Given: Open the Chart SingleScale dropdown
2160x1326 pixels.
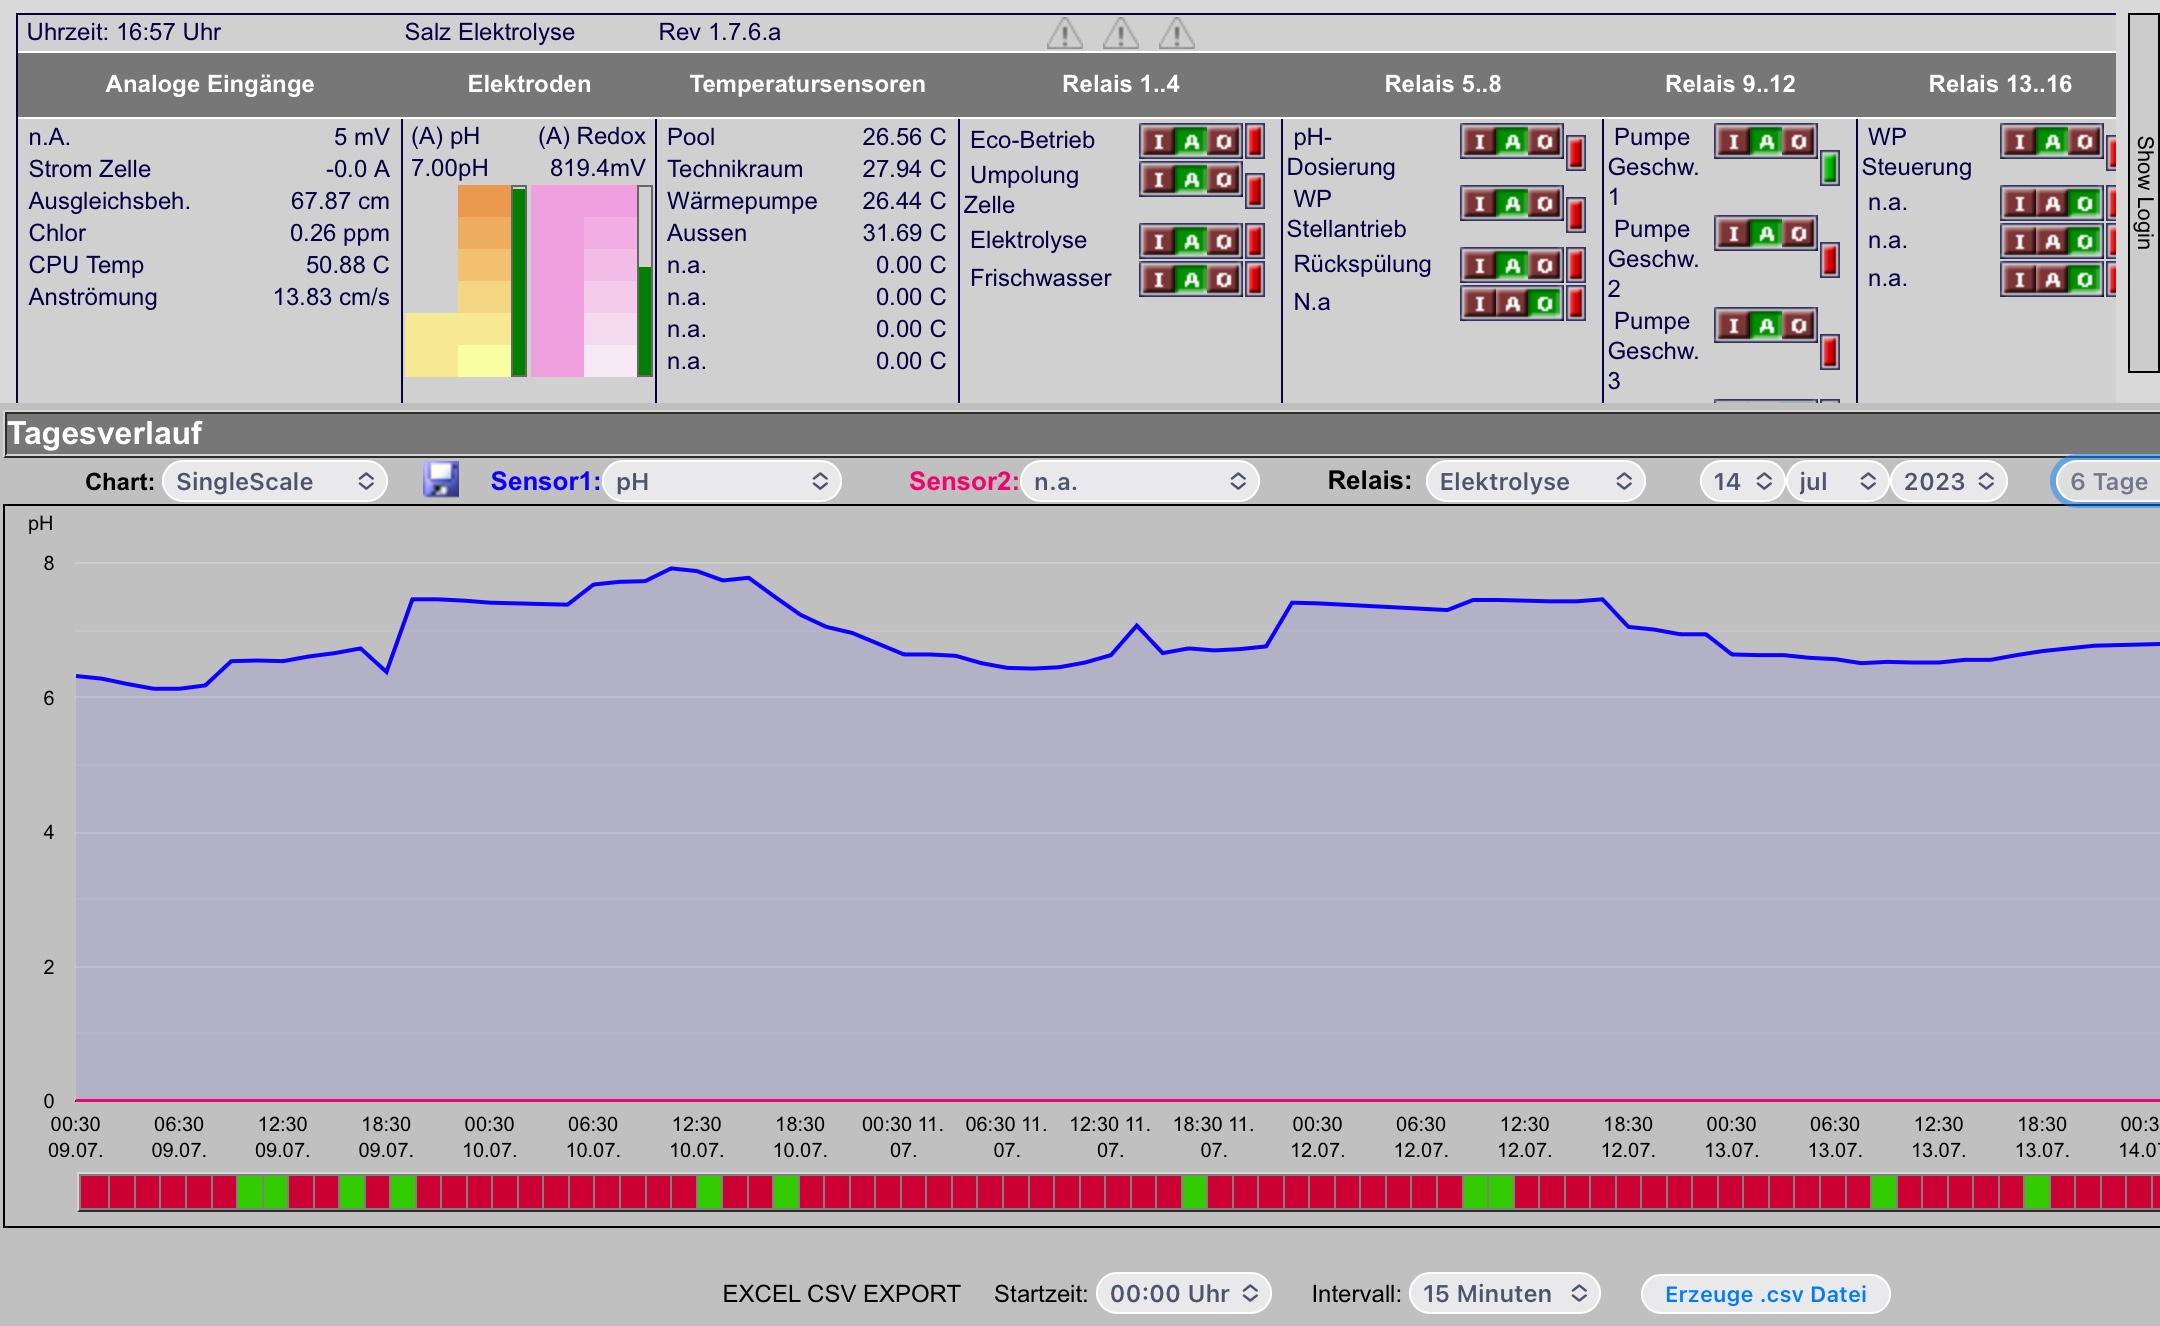Looking at the screenshot, I should coord(275,482).
